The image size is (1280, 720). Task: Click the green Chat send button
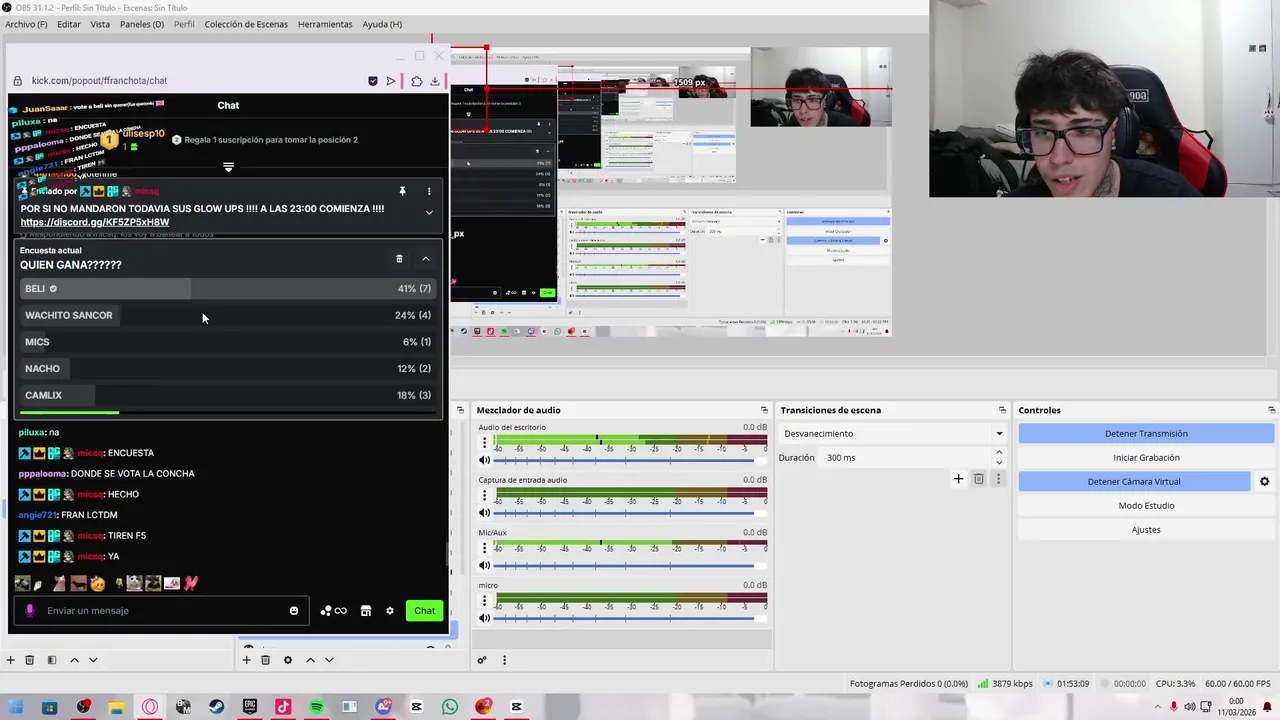425,611
